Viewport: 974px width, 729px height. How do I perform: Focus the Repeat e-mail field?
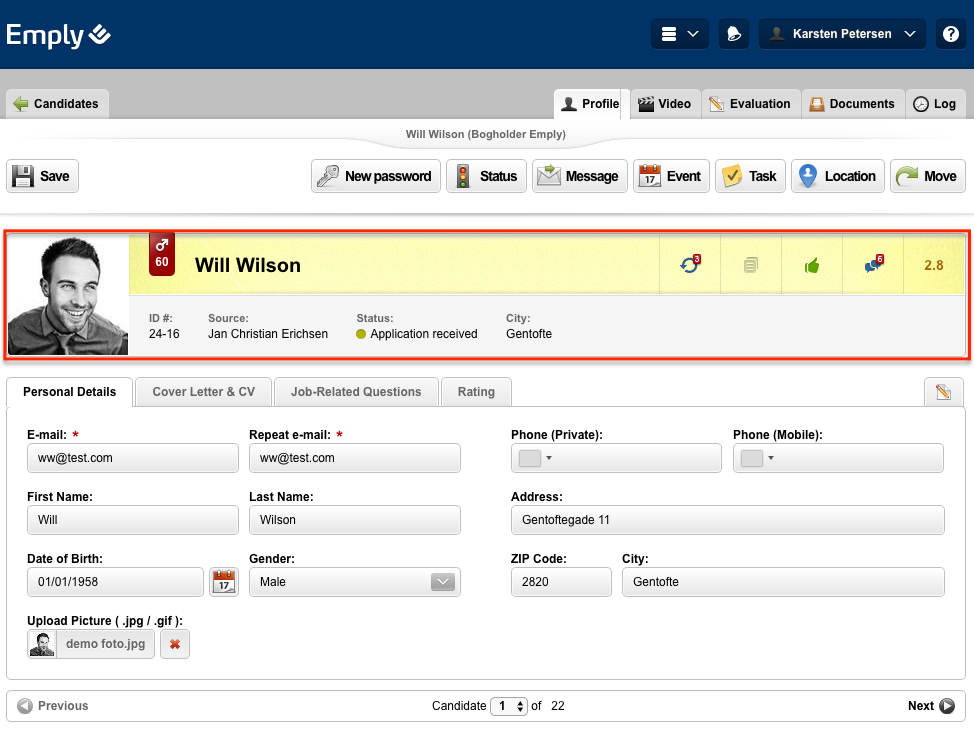[355, 458]
